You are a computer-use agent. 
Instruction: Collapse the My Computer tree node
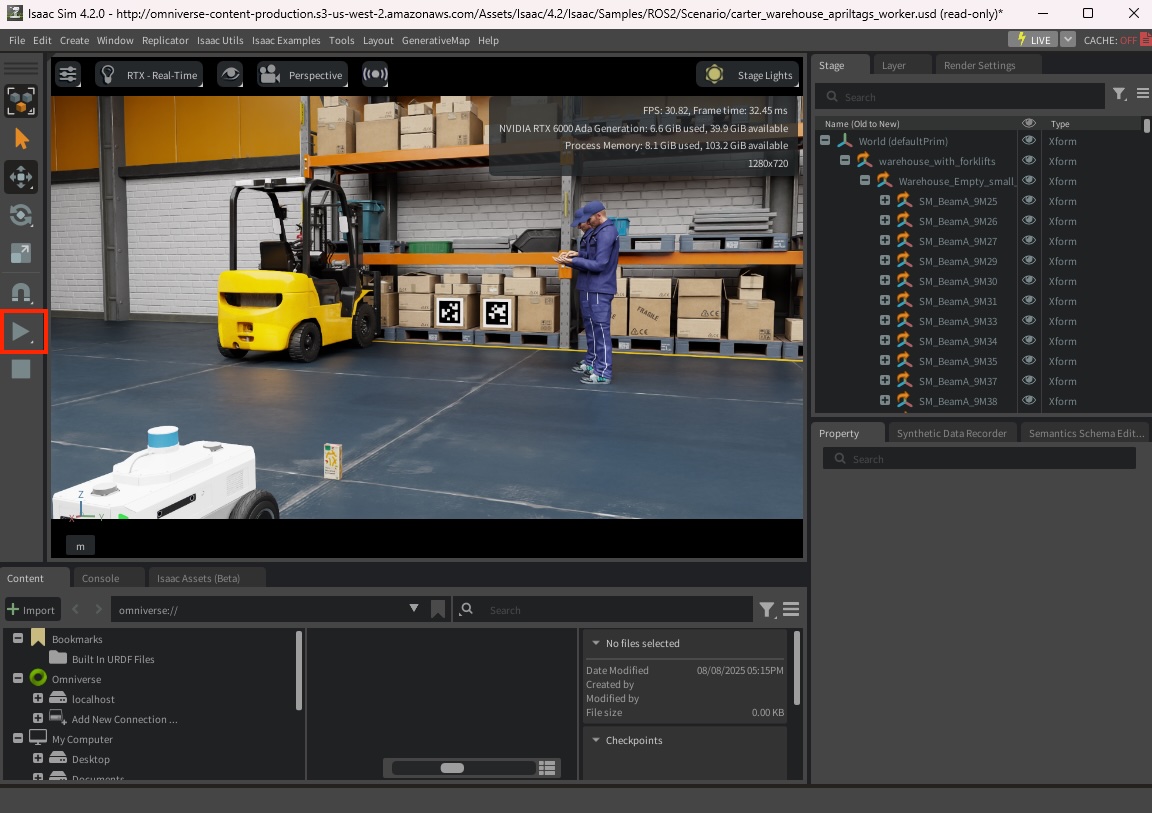(x=18, y=738)
